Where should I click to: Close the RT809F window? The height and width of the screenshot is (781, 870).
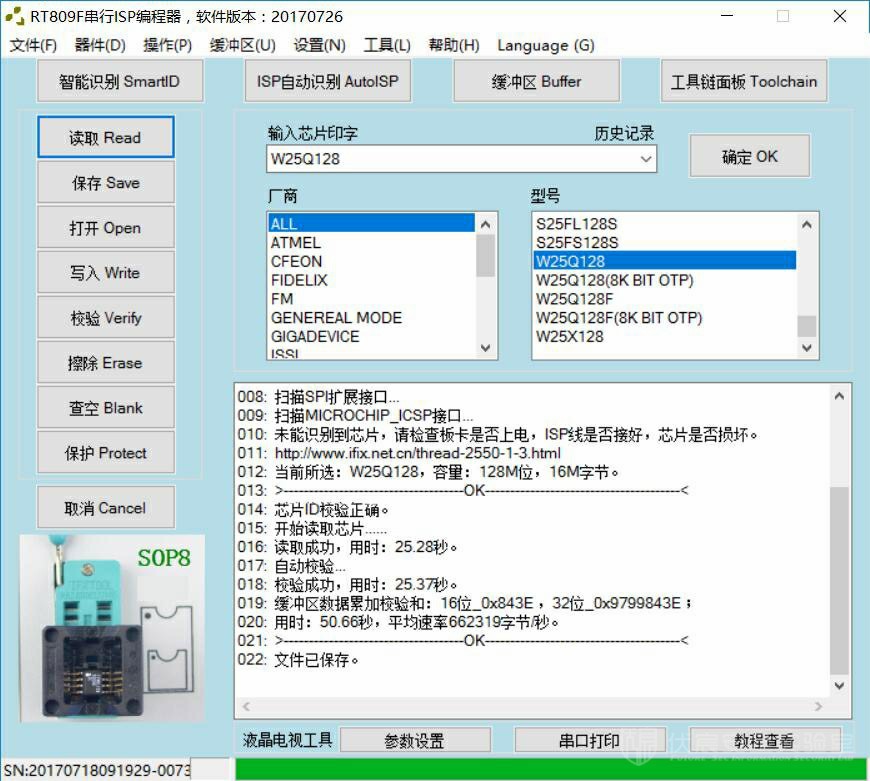click(840, 16)
